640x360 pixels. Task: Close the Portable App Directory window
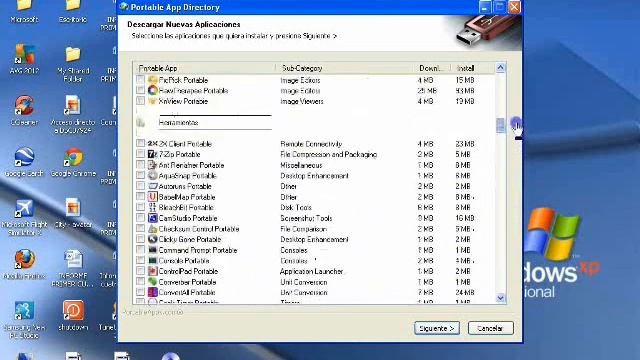[x=514, y=7]
